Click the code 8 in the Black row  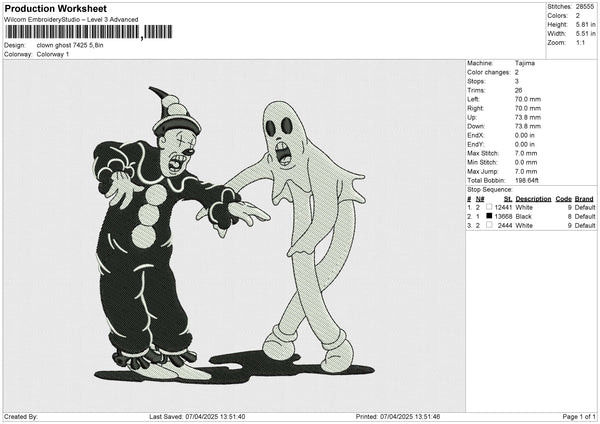click(x=569, y=217)
